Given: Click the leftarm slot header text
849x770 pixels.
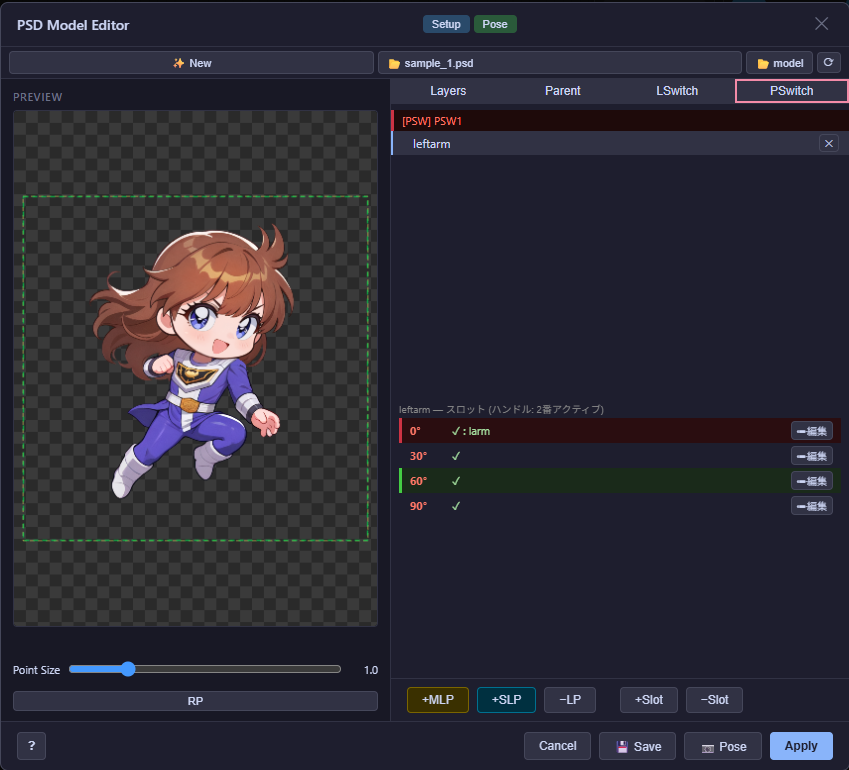Looking at the screenshot, I should 501,409.
